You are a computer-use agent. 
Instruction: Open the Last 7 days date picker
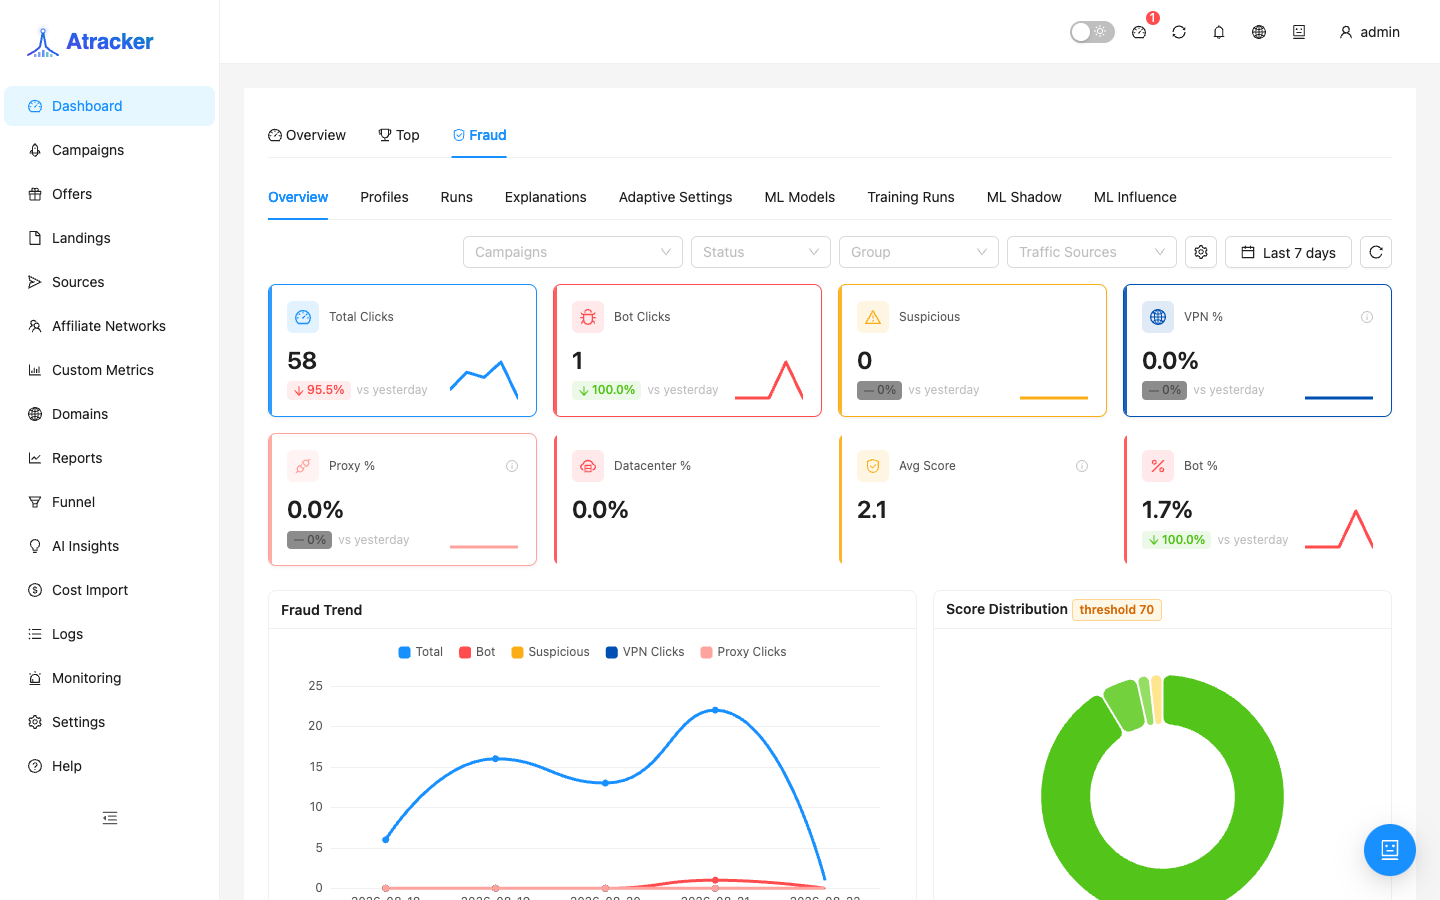click(x=1288, y=252)
